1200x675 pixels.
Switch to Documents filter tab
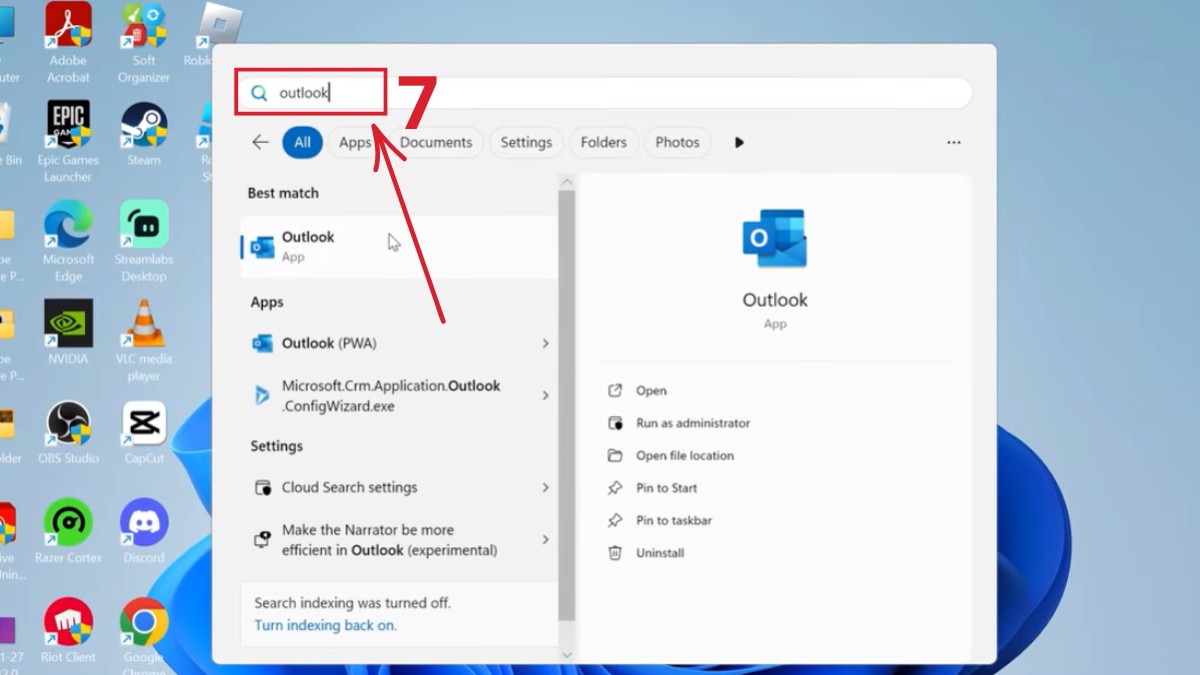(x=436, y=142)
